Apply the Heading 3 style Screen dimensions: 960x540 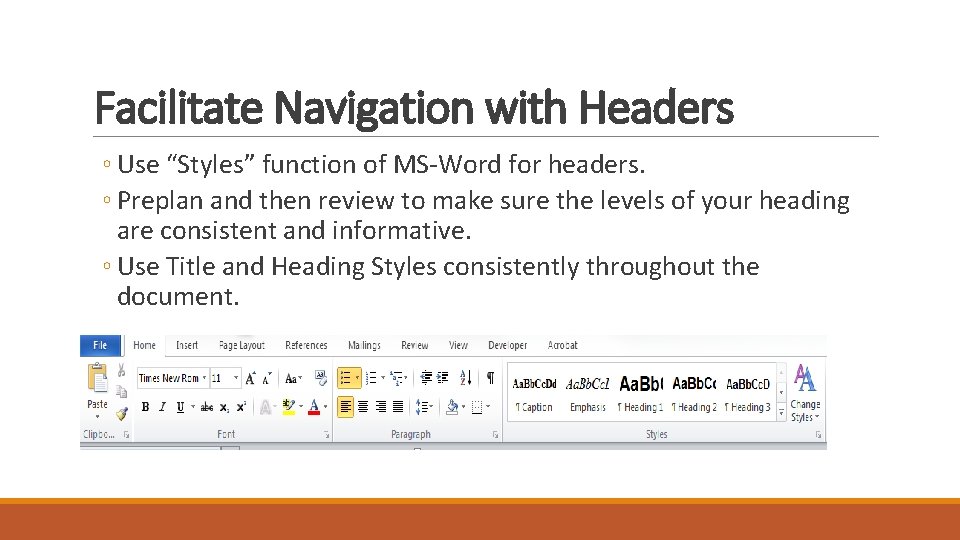pyautogui.click(x=747, y=394)
